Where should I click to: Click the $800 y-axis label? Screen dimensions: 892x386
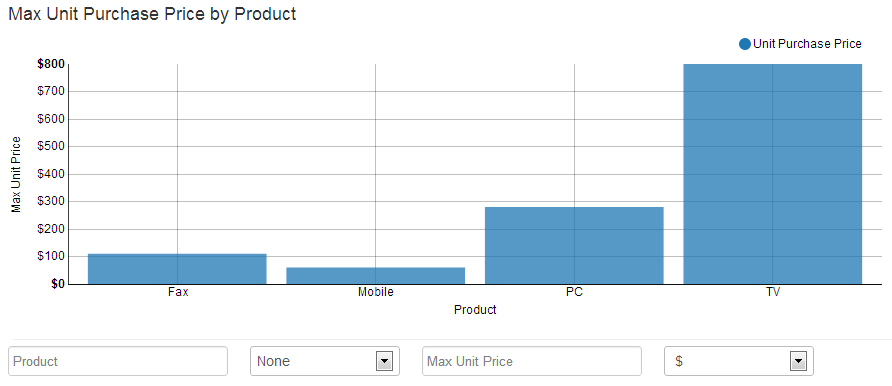[x=51, y=64]
